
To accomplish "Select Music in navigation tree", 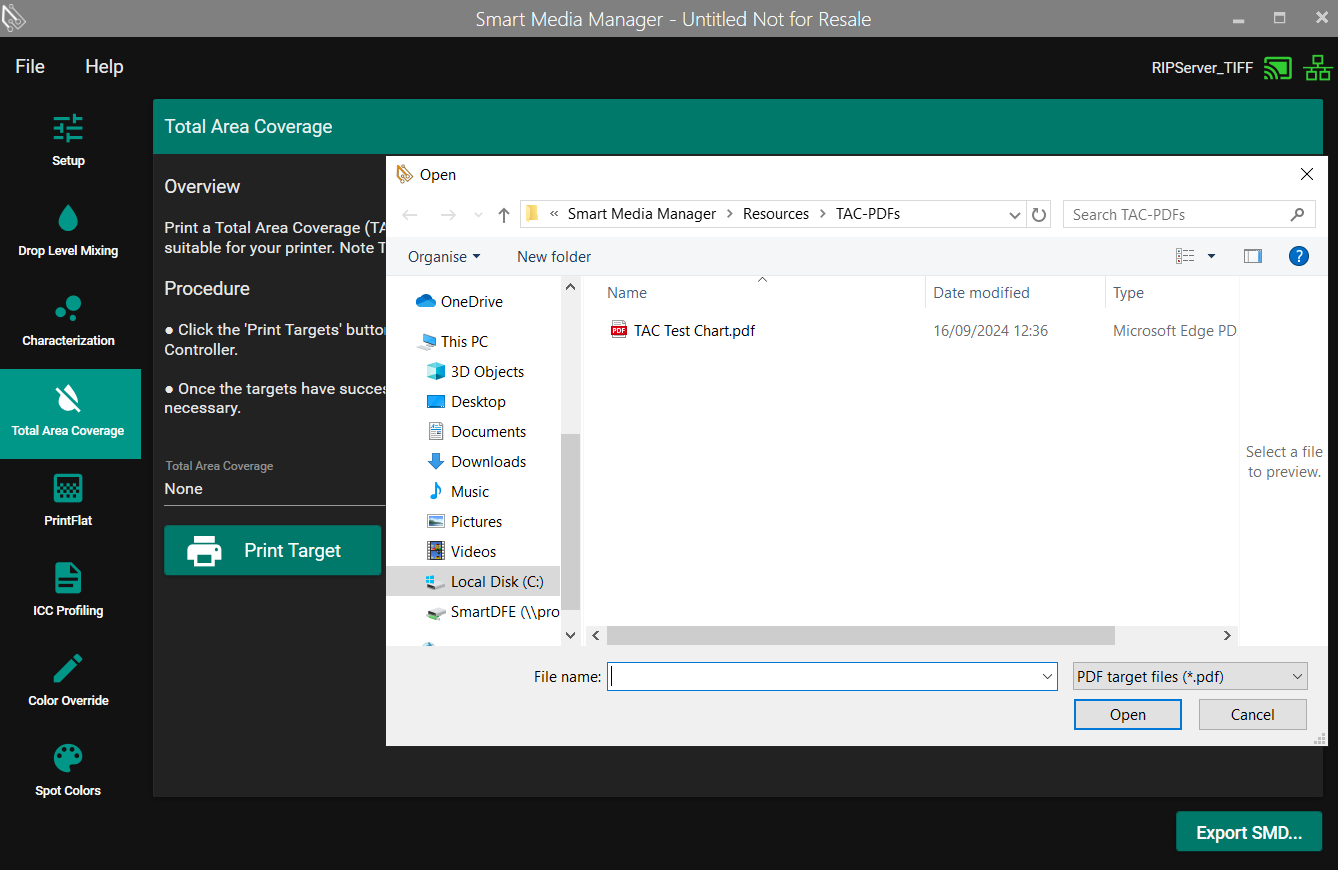I will (x=458, y=491).
